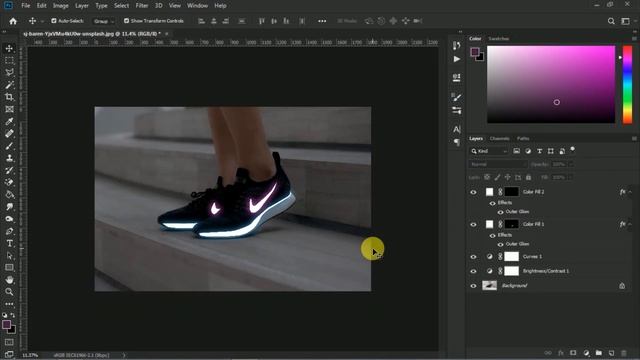
Task: Select the Lasso tool
Action: tap(9, 73)
